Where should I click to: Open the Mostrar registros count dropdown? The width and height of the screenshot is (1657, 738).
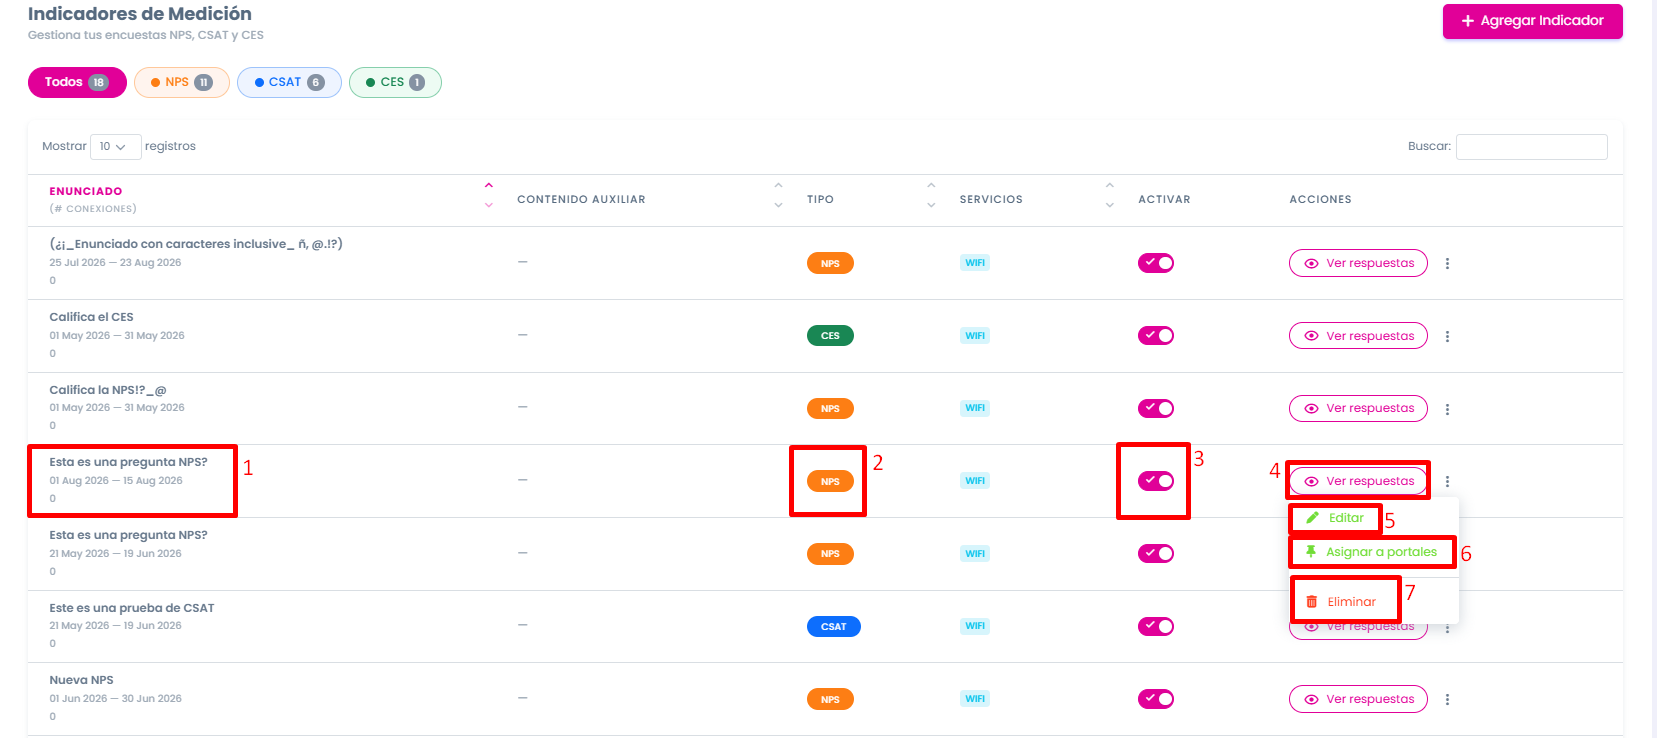coord(115,146)
